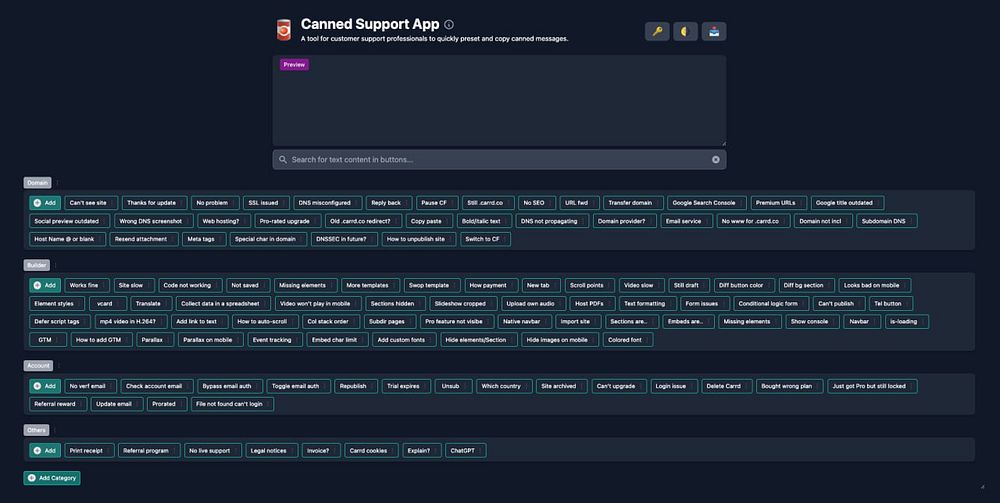Open the Builder category options menu
This screenshot has width=1000, height=503.
pos(55,265)
